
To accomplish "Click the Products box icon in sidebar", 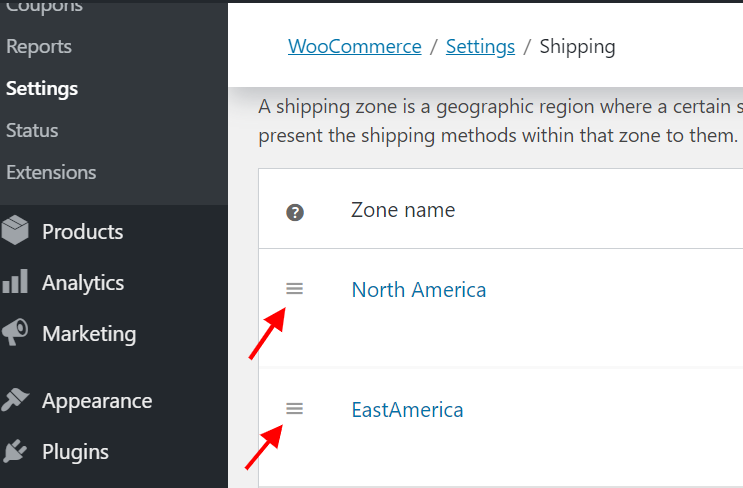I will (15, 231).
